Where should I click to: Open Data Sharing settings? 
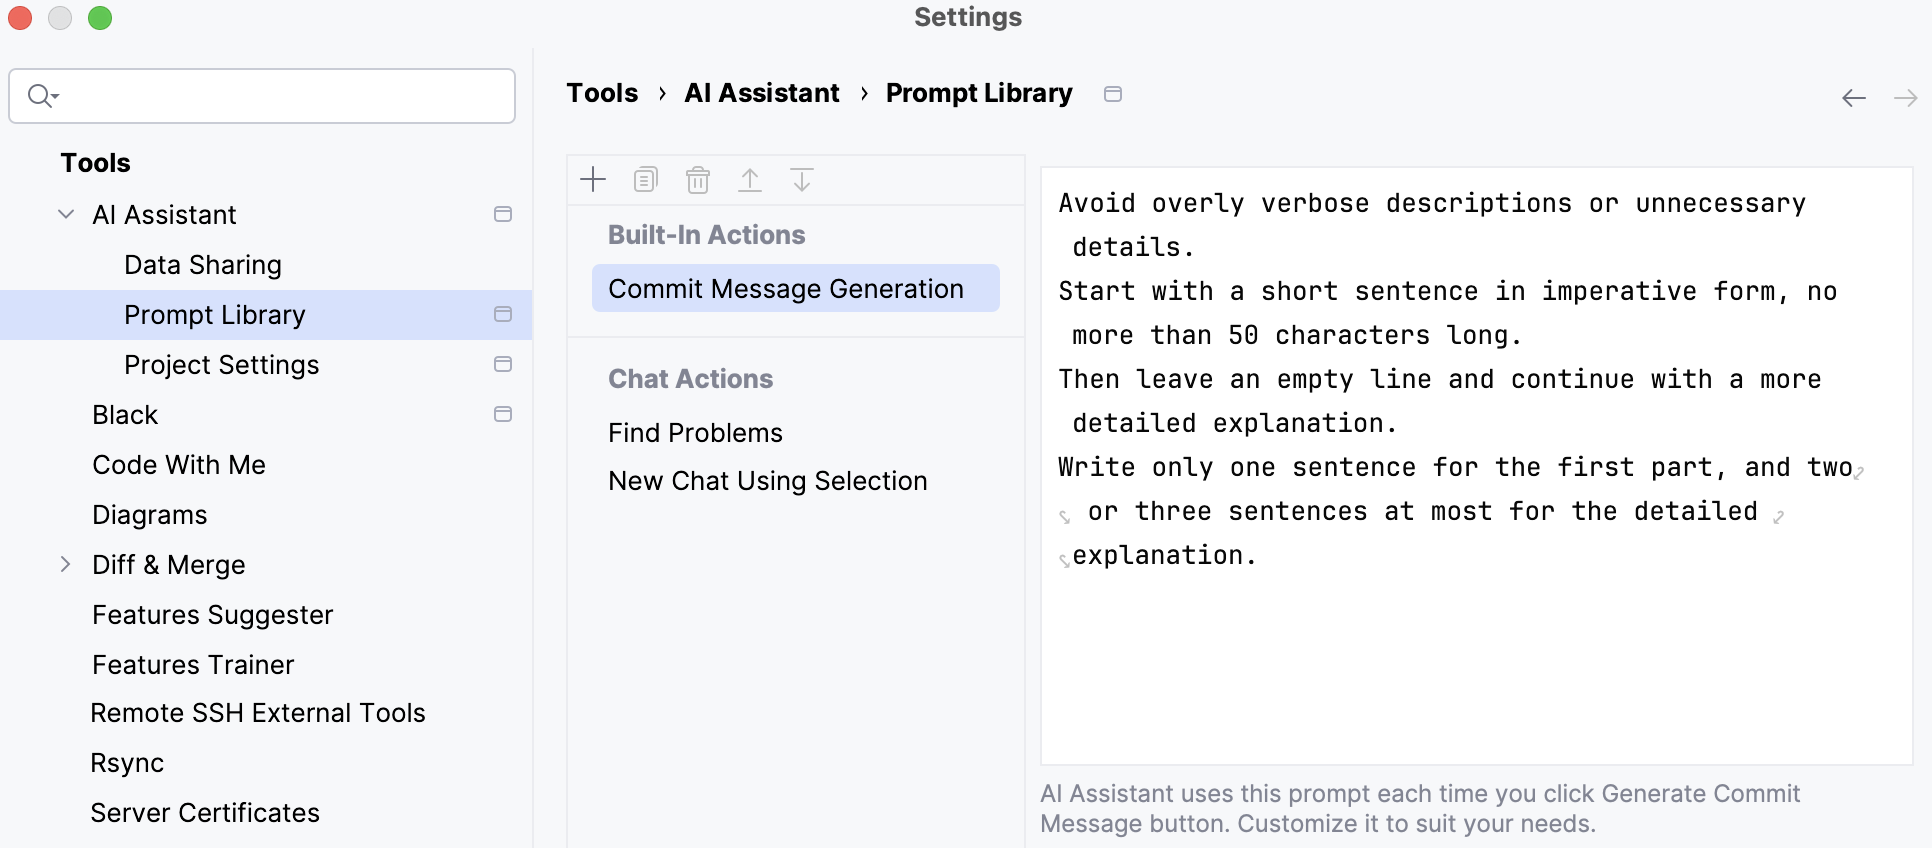point(203,264)
